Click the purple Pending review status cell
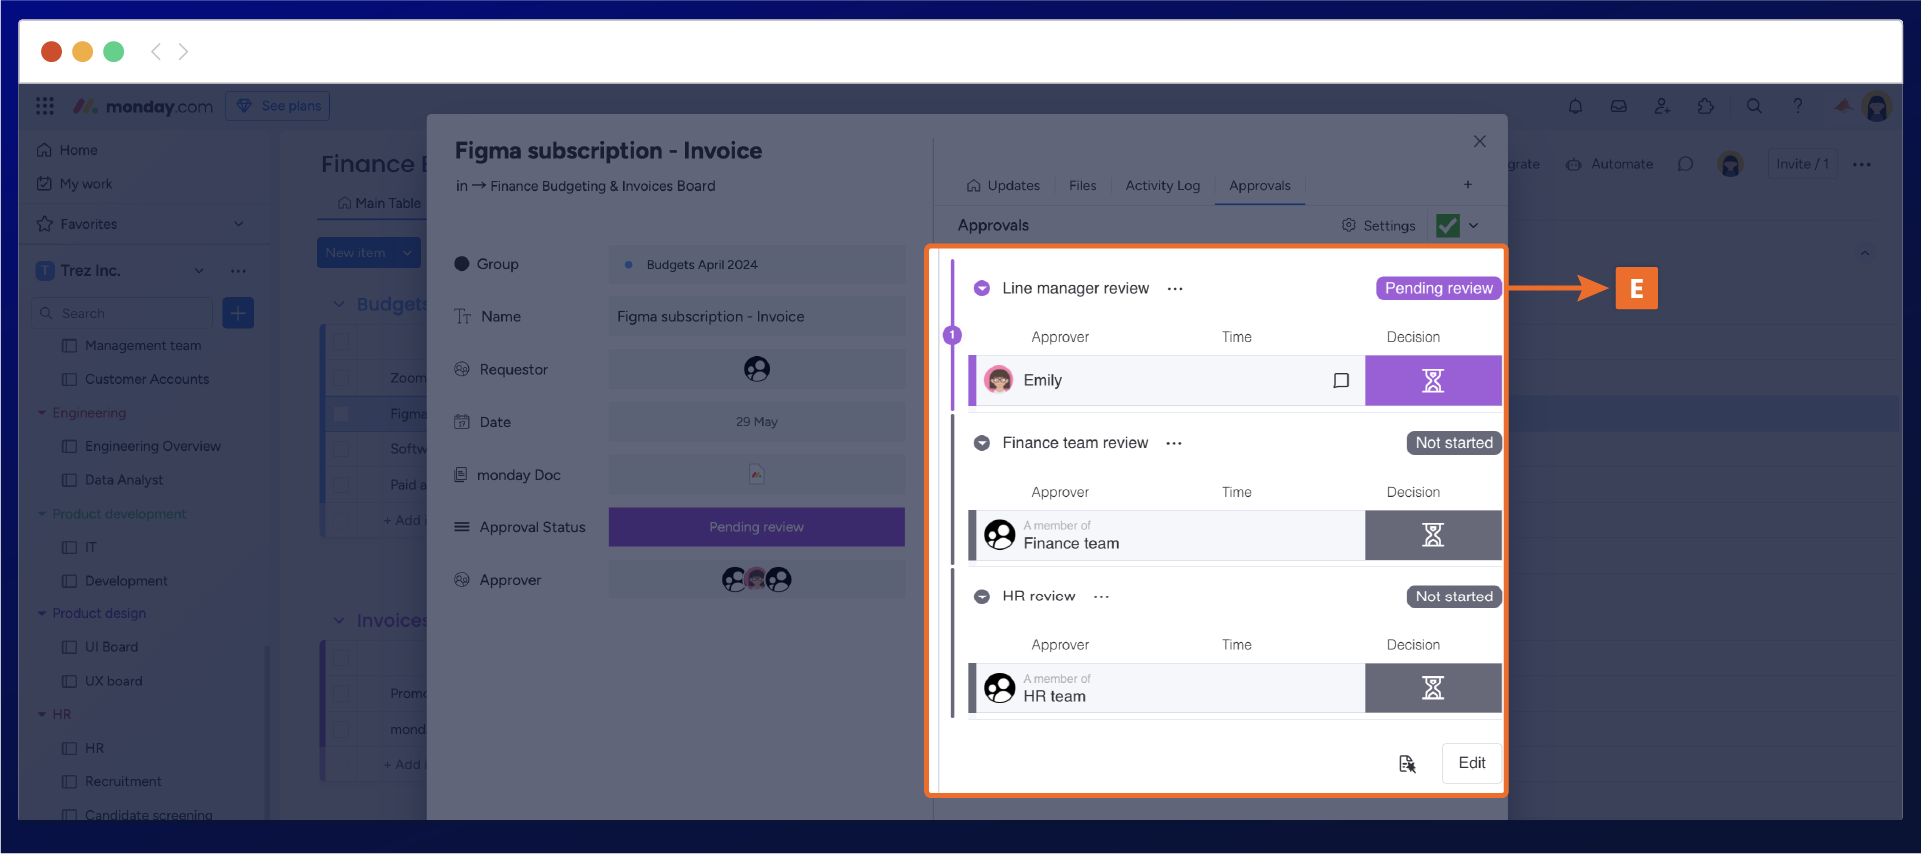Image resolution: width=1921 pixels, height=854 pixels. point(756,527)
